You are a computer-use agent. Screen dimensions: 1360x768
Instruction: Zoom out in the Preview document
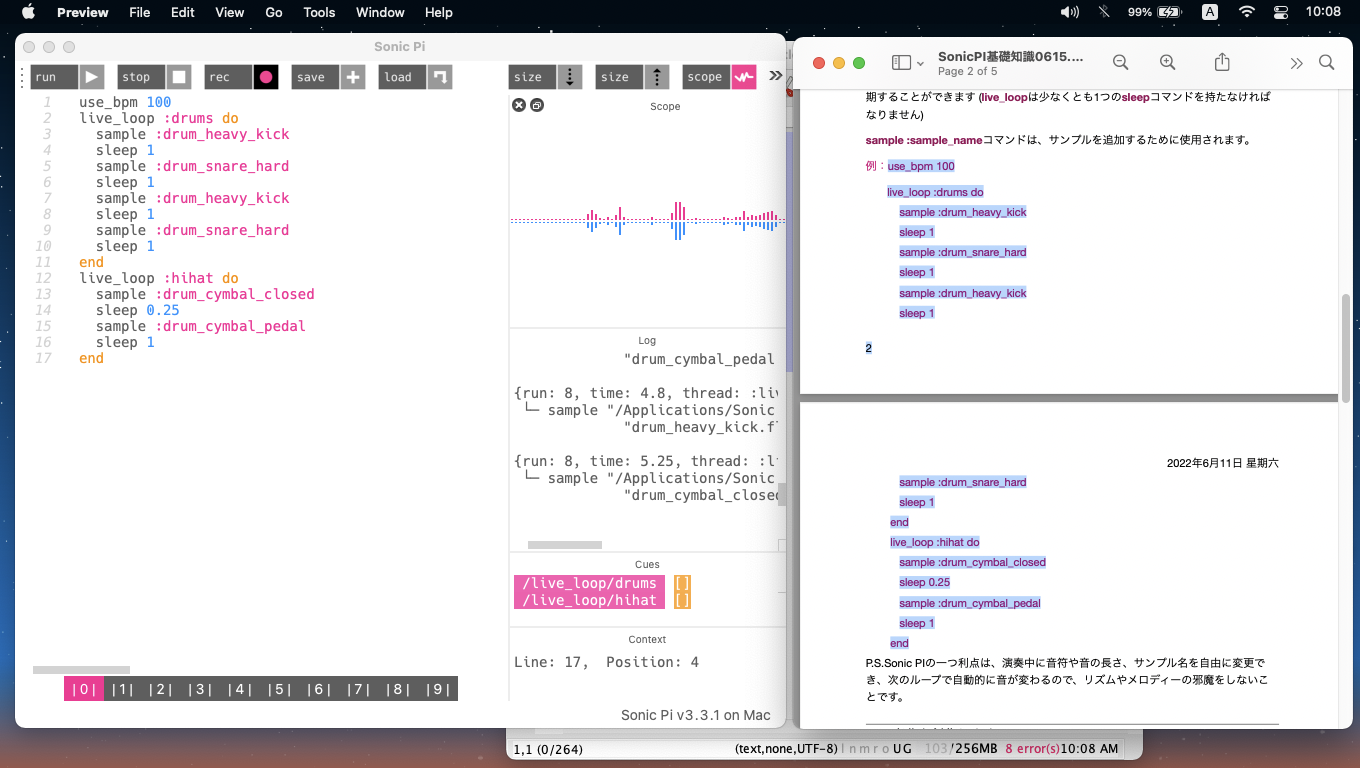pyautogui.click(x=1120, y=62)
